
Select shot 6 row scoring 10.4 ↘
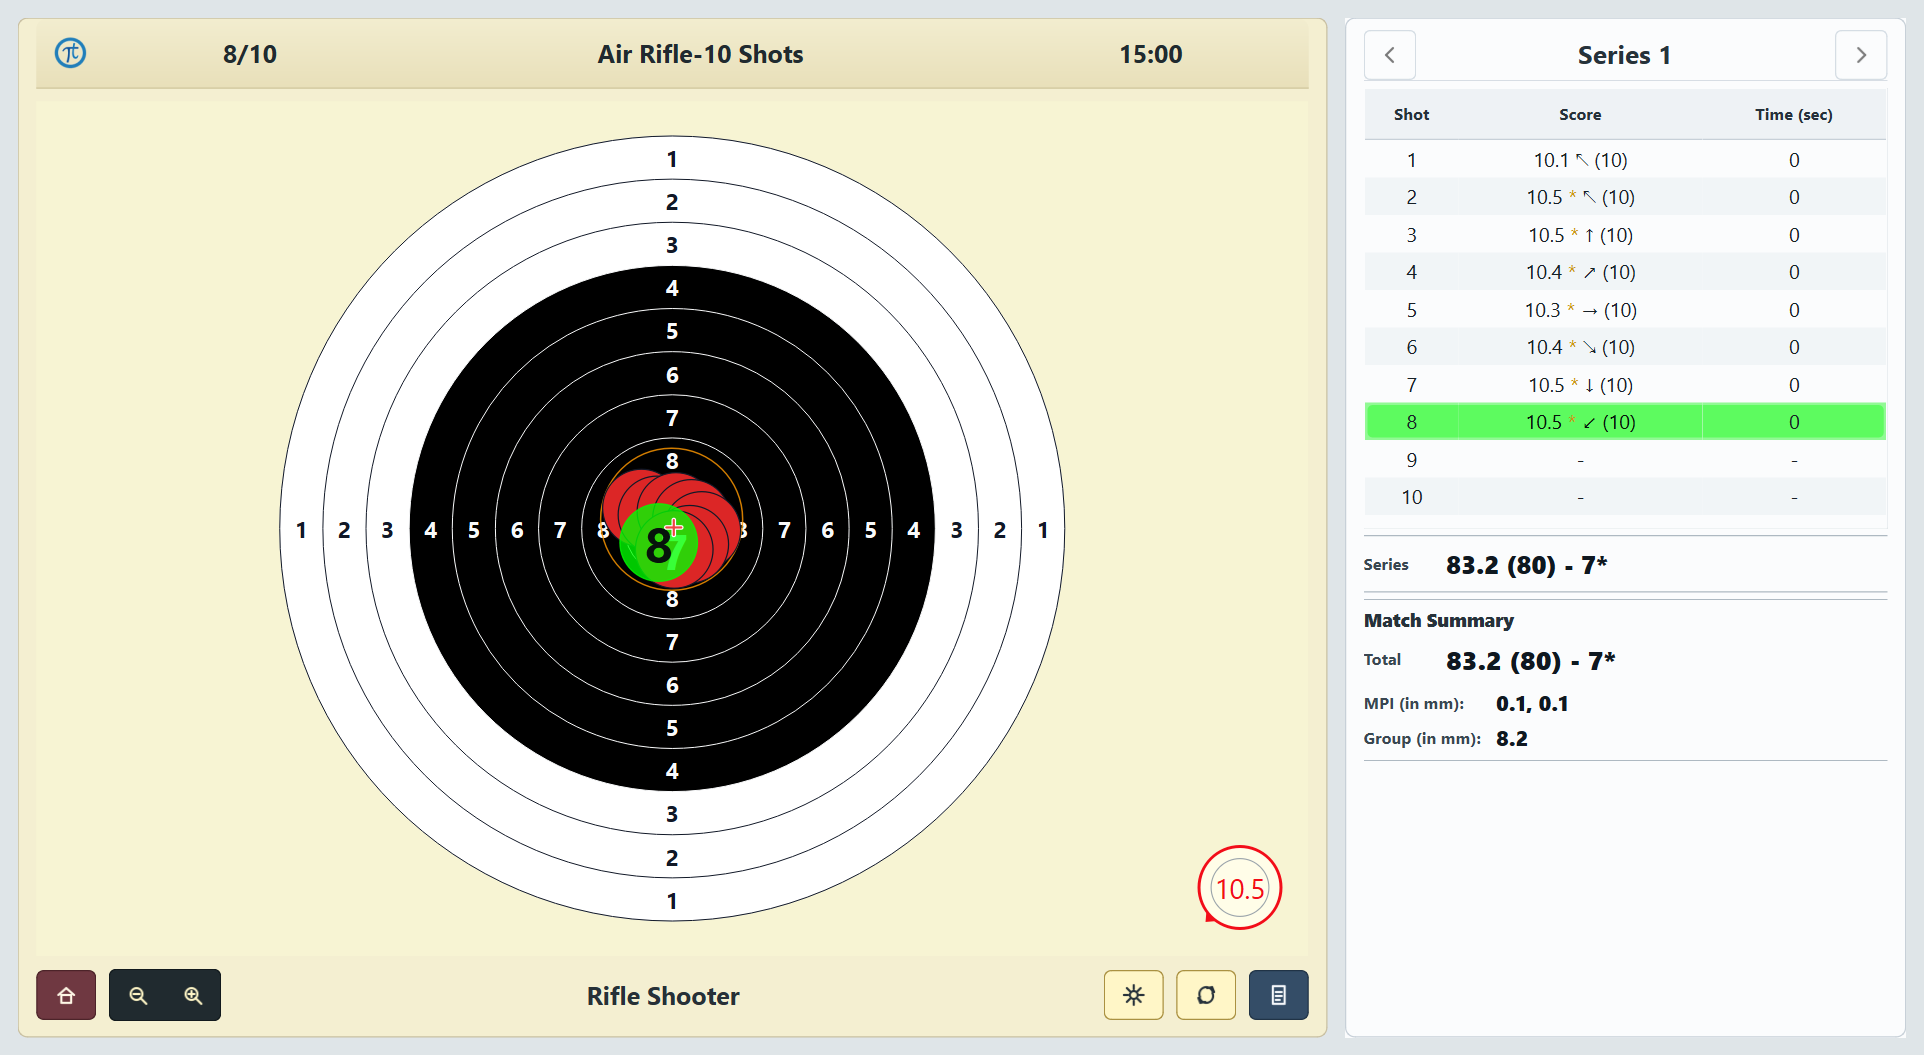pos(1625,347)
